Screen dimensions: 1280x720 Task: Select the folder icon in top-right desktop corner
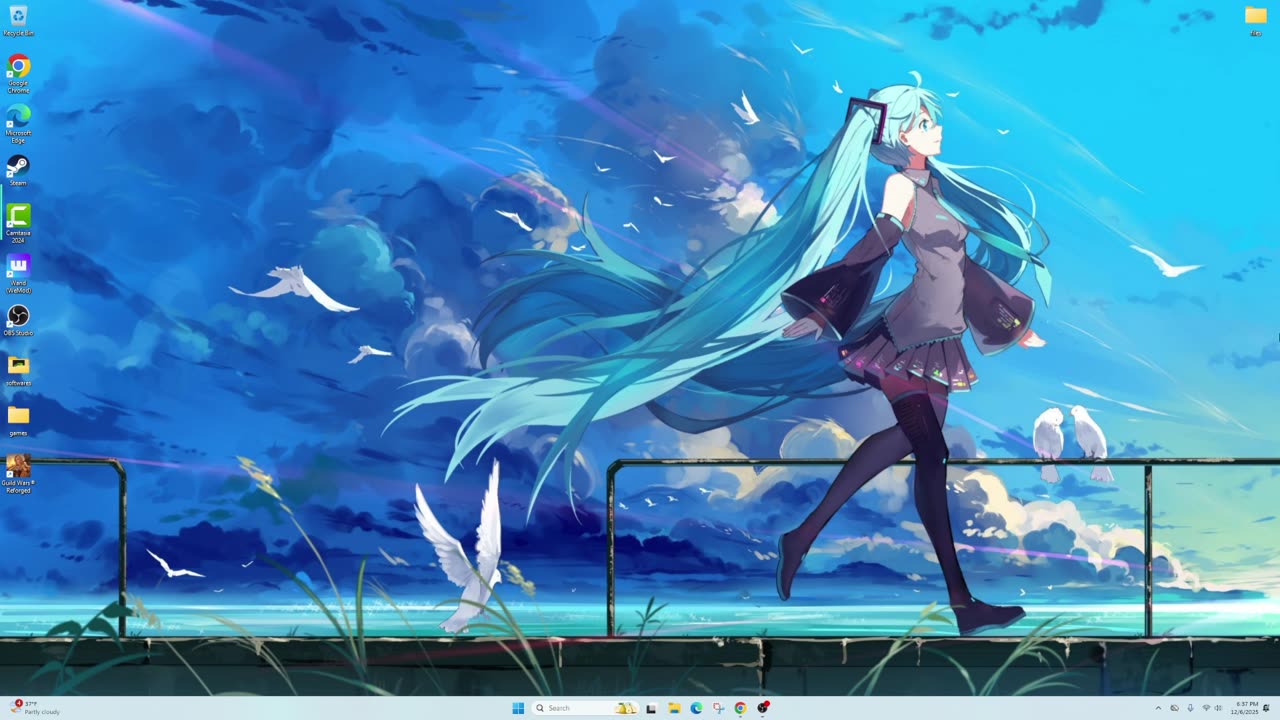point(1256,20)
